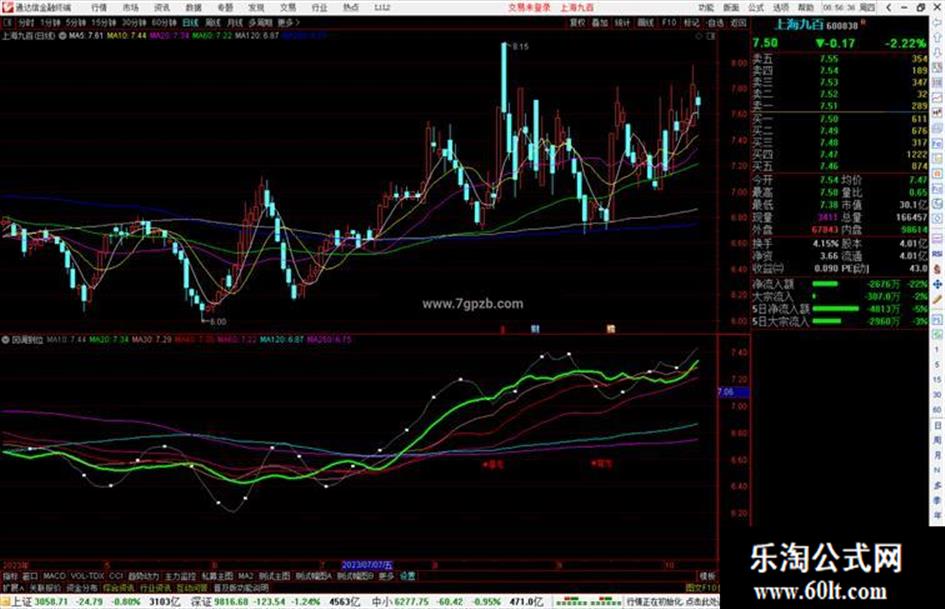Click the 模板 (template) button at bottom right

coord(708,576)
